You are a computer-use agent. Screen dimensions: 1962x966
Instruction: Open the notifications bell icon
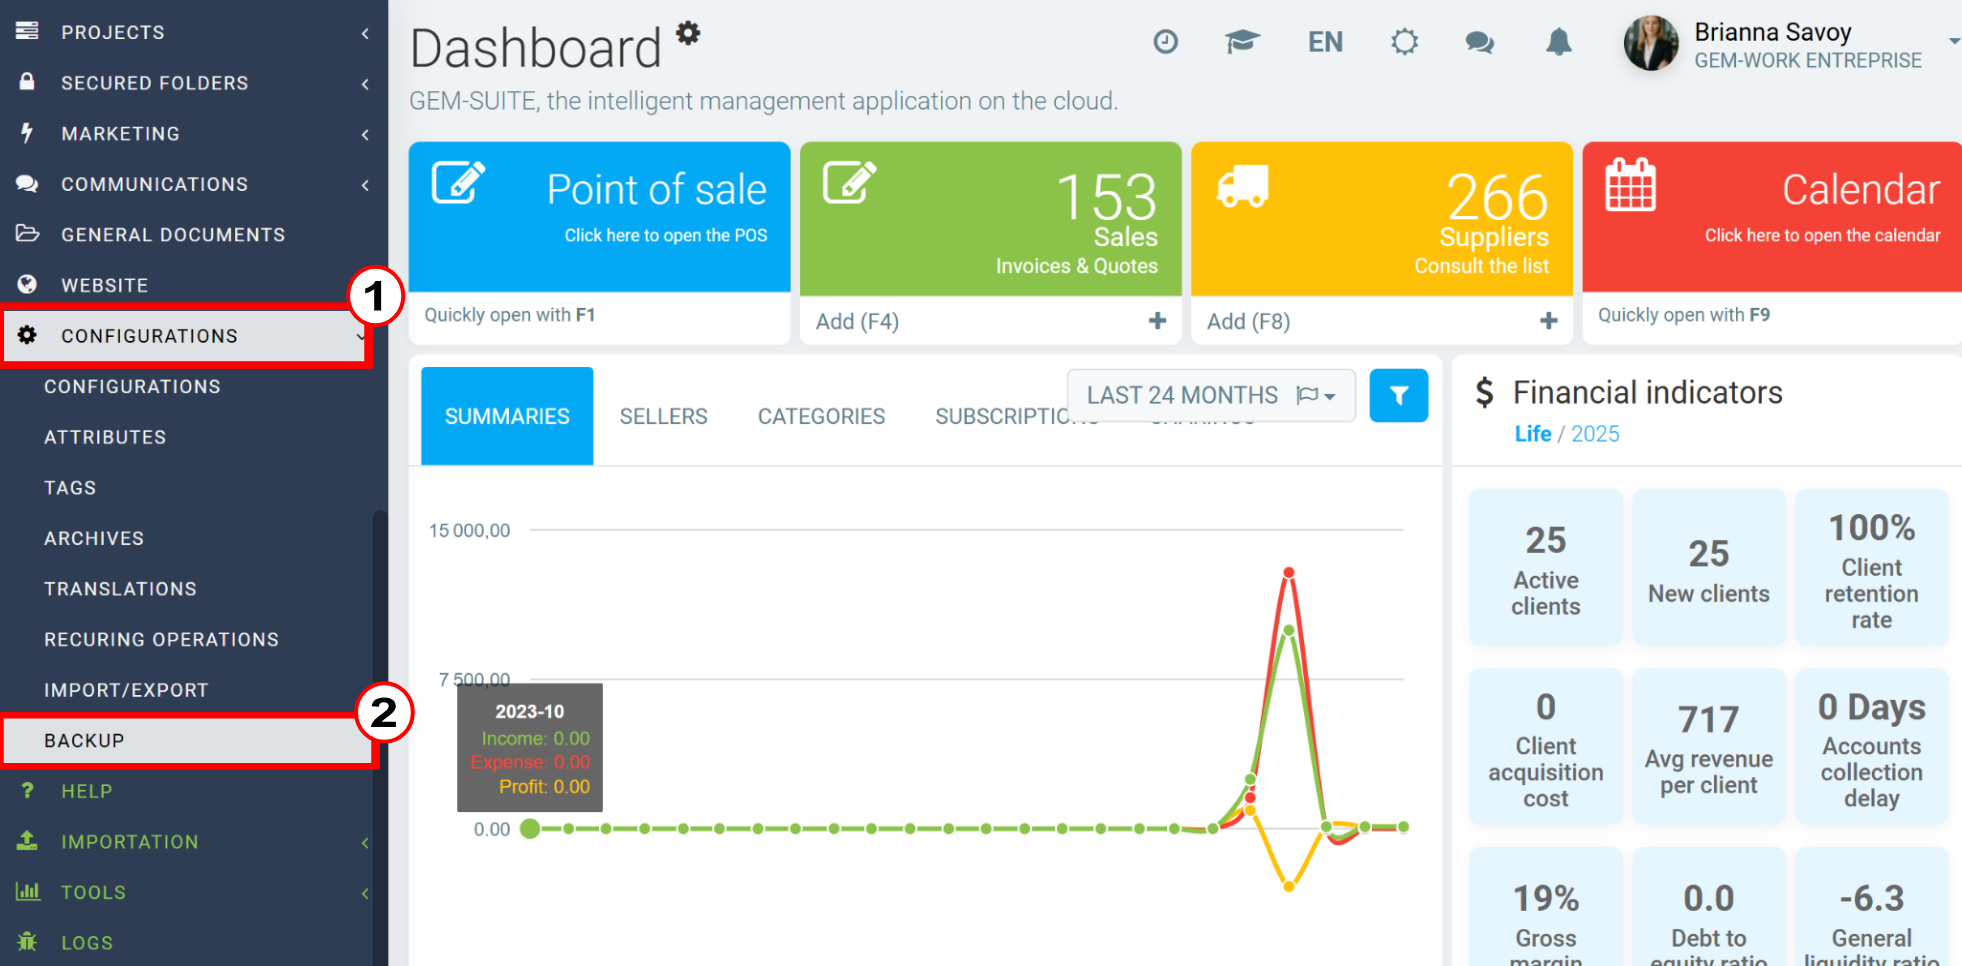(x=1559, y=42)
